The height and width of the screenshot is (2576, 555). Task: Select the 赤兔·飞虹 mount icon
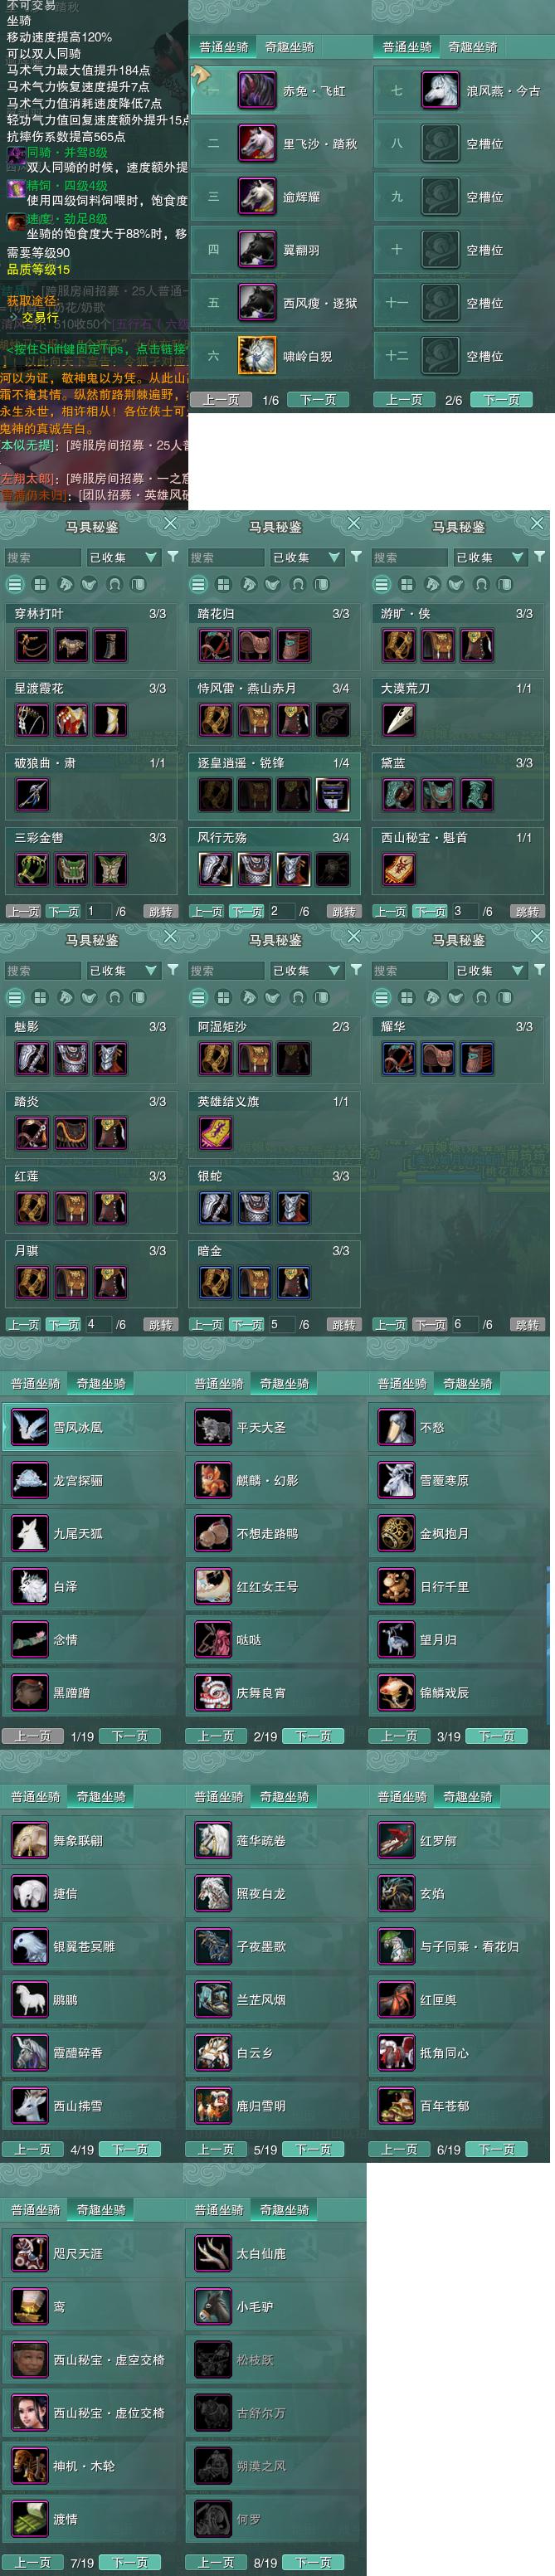pos(256,91)
